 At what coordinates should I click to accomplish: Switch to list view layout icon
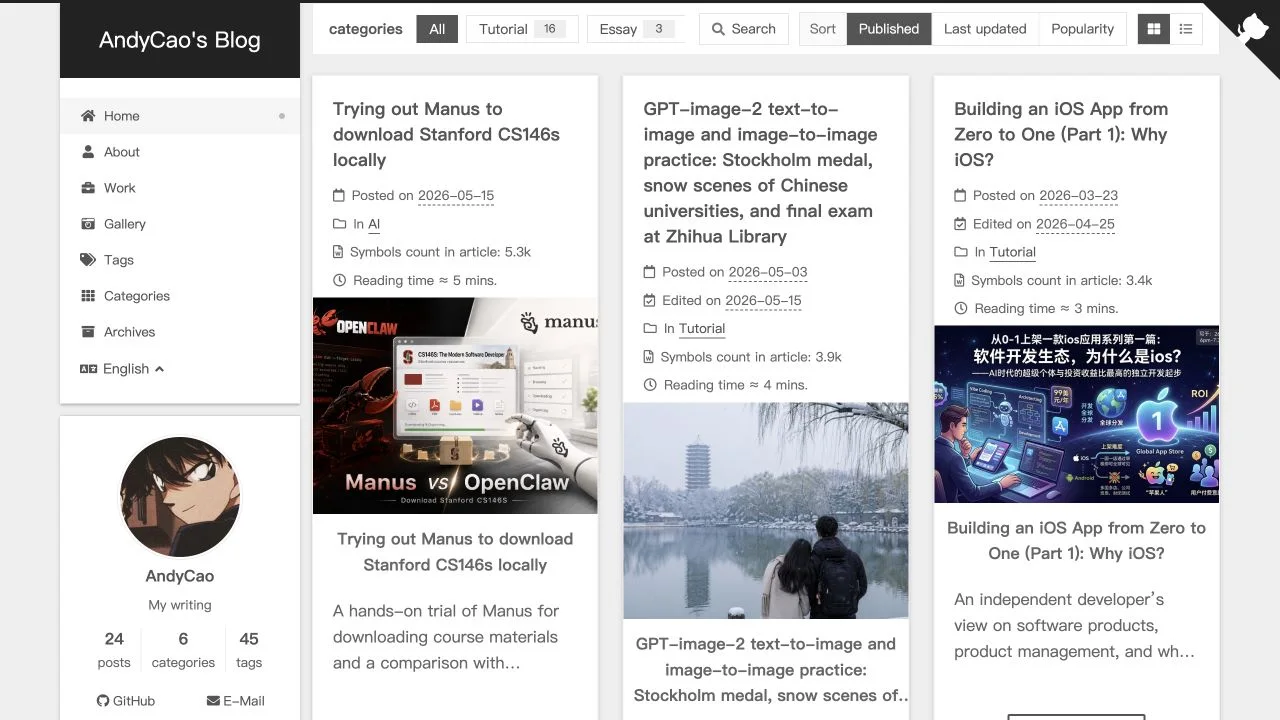click(1186, 29)
